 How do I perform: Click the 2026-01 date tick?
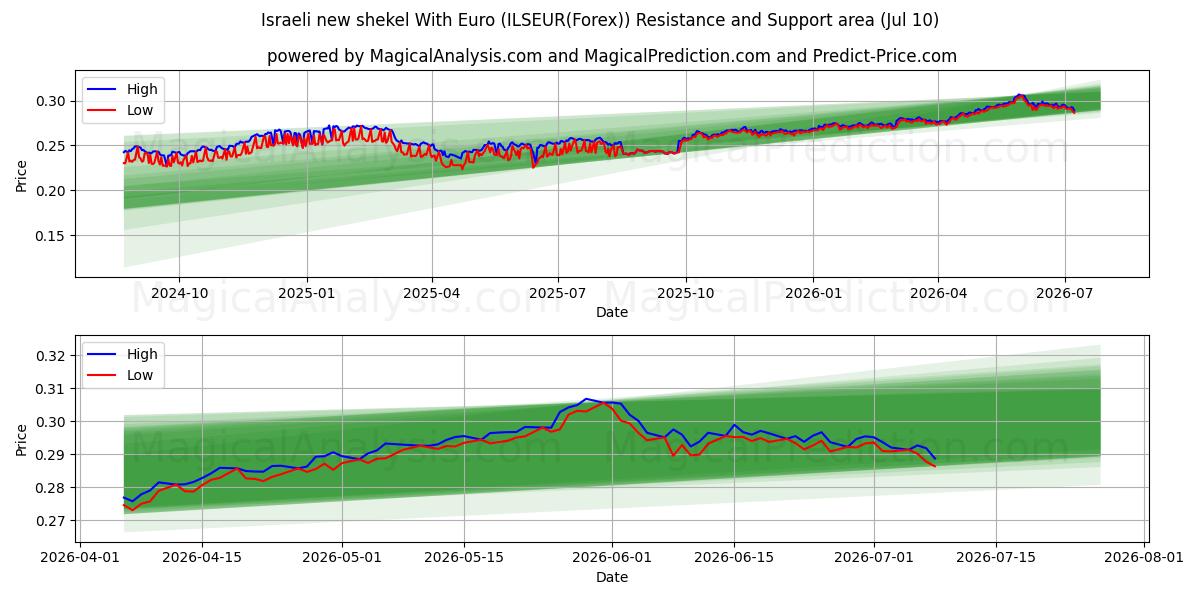click(x=812, y=292)
